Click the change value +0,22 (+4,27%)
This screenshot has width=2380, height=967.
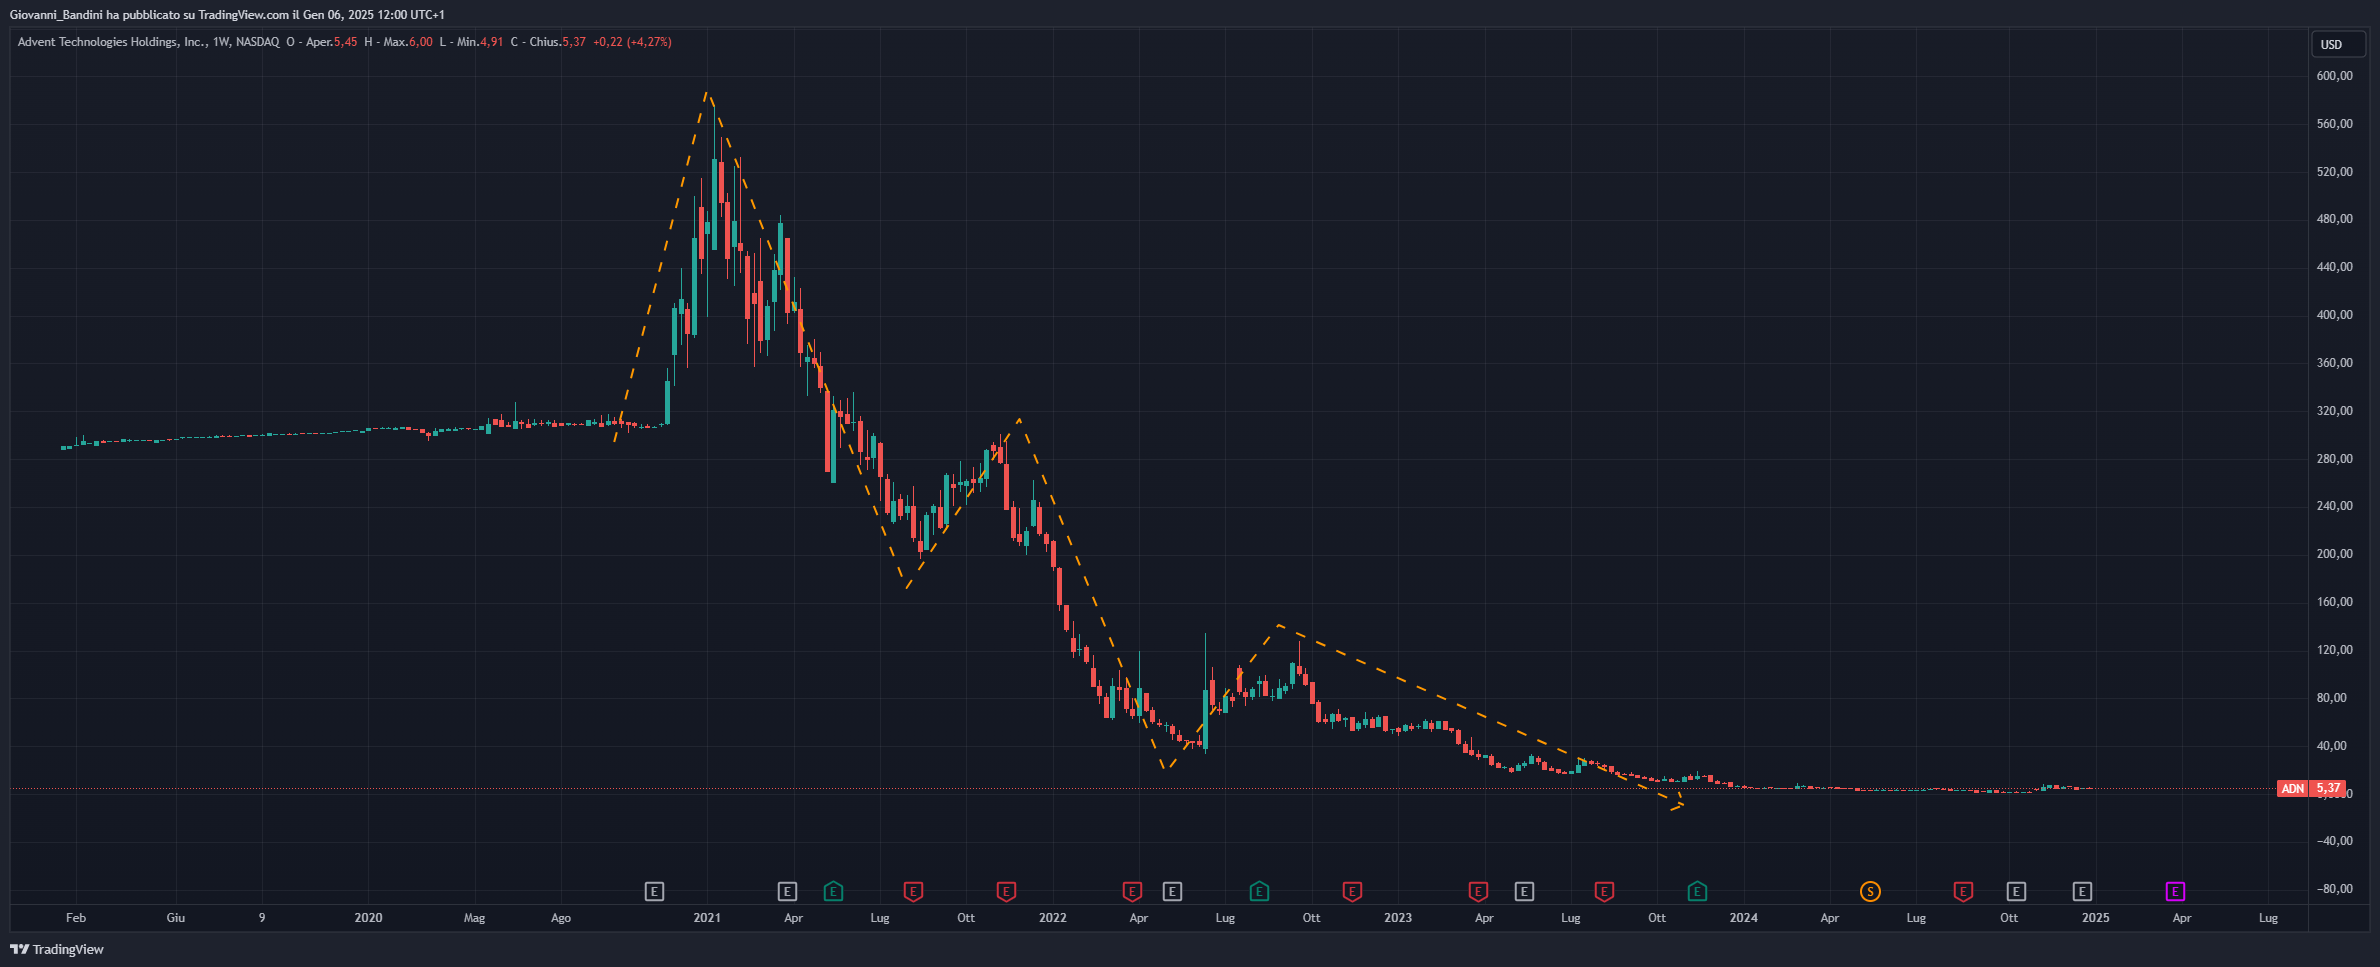pyautogui.click(x=632, y=42)
